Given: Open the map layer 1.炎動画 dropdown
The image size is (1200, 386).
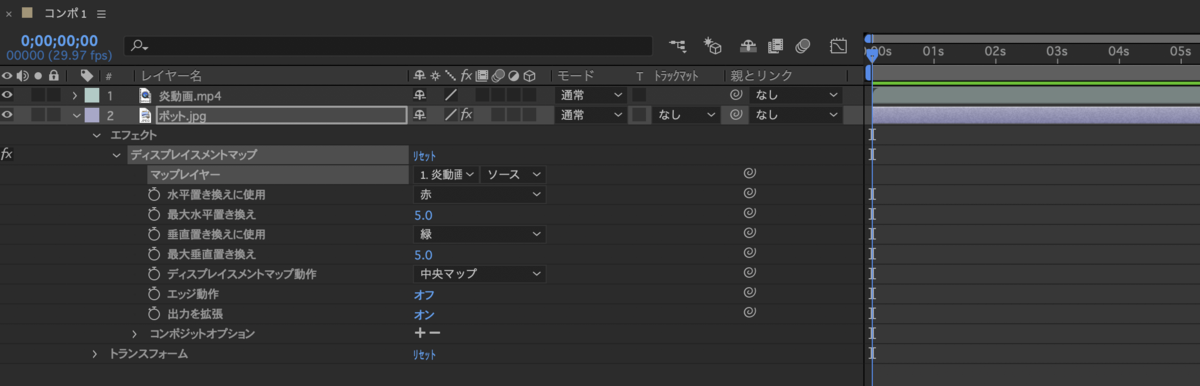Looking at the screenshot, I should coord(446,174).
